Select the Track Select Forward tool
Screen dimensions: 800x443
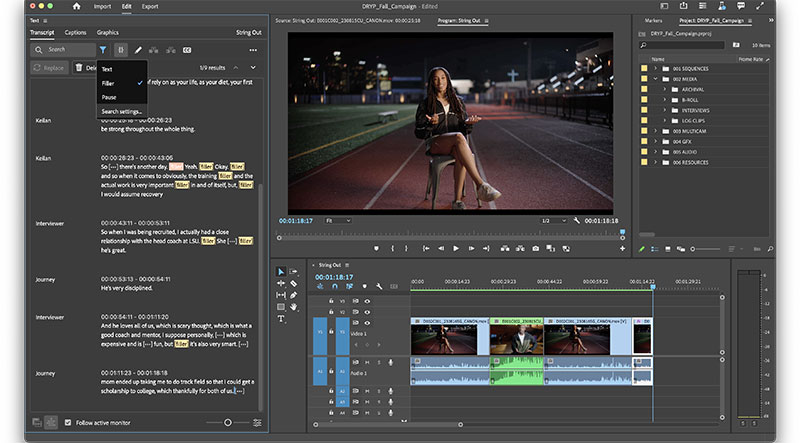[x=293, y=272]
